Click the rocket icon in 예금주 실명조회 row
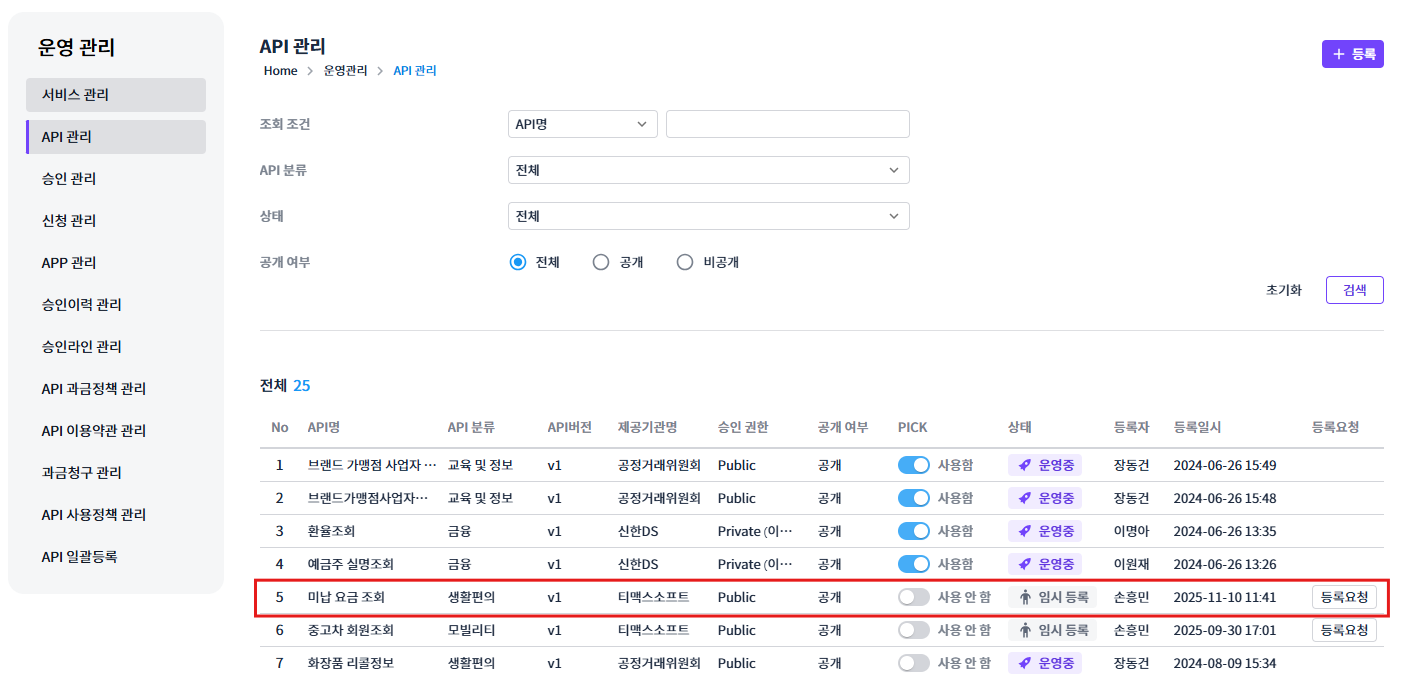1405x678 pixels. pyautogui.click(x=1024, y=564)
